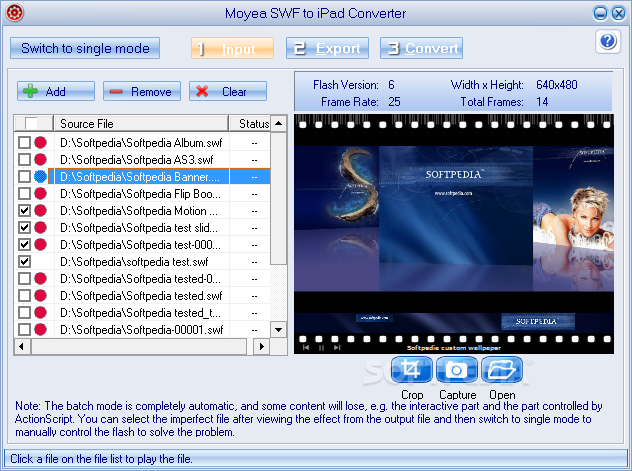This screenshot has height=471, width=632.
Task: Click red dot beside Softpedia AS3.swf
Action: click(40, 159)
